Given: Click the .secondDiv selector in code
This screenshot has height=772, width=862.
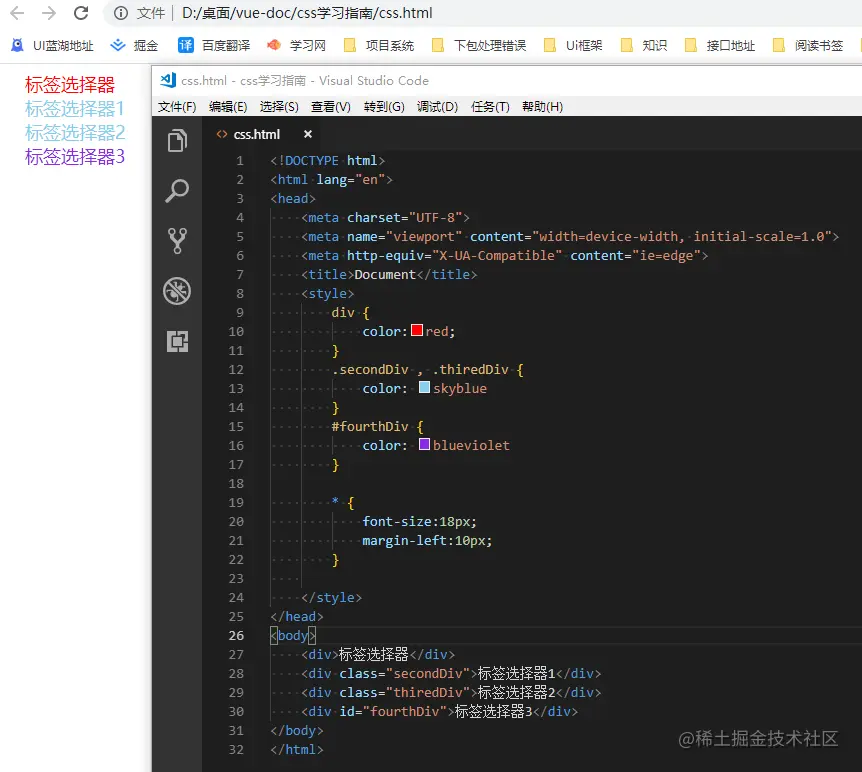Looking at the screenshot, I should [x=371, y=369].
